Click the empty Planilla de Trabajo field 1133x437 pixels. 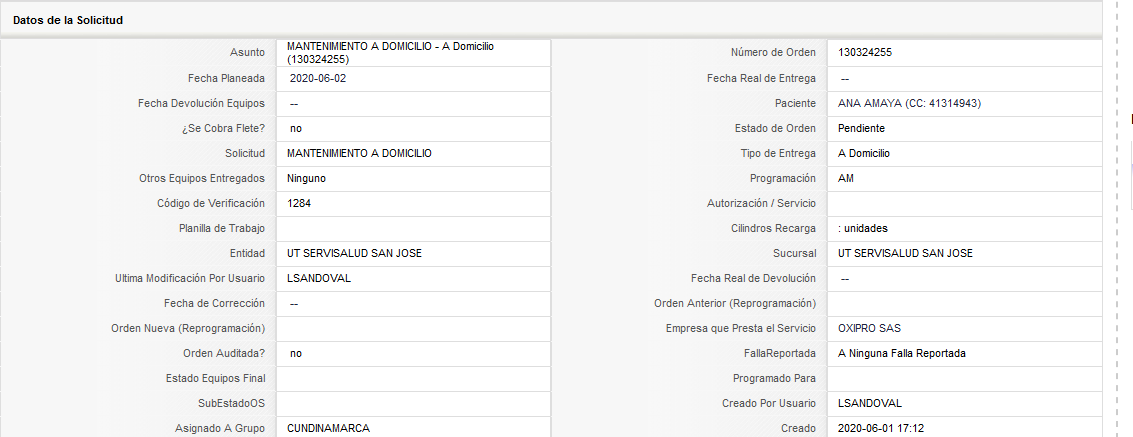click(x=413, y=228)
